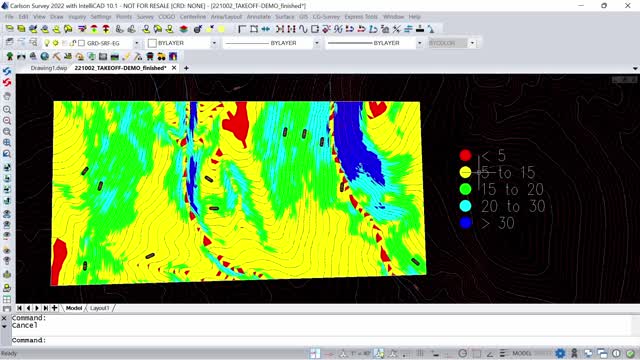The width and height of the screenshot is (640, 360).
Task: Toggle the layer lock icon
Action: pos(73,43)
